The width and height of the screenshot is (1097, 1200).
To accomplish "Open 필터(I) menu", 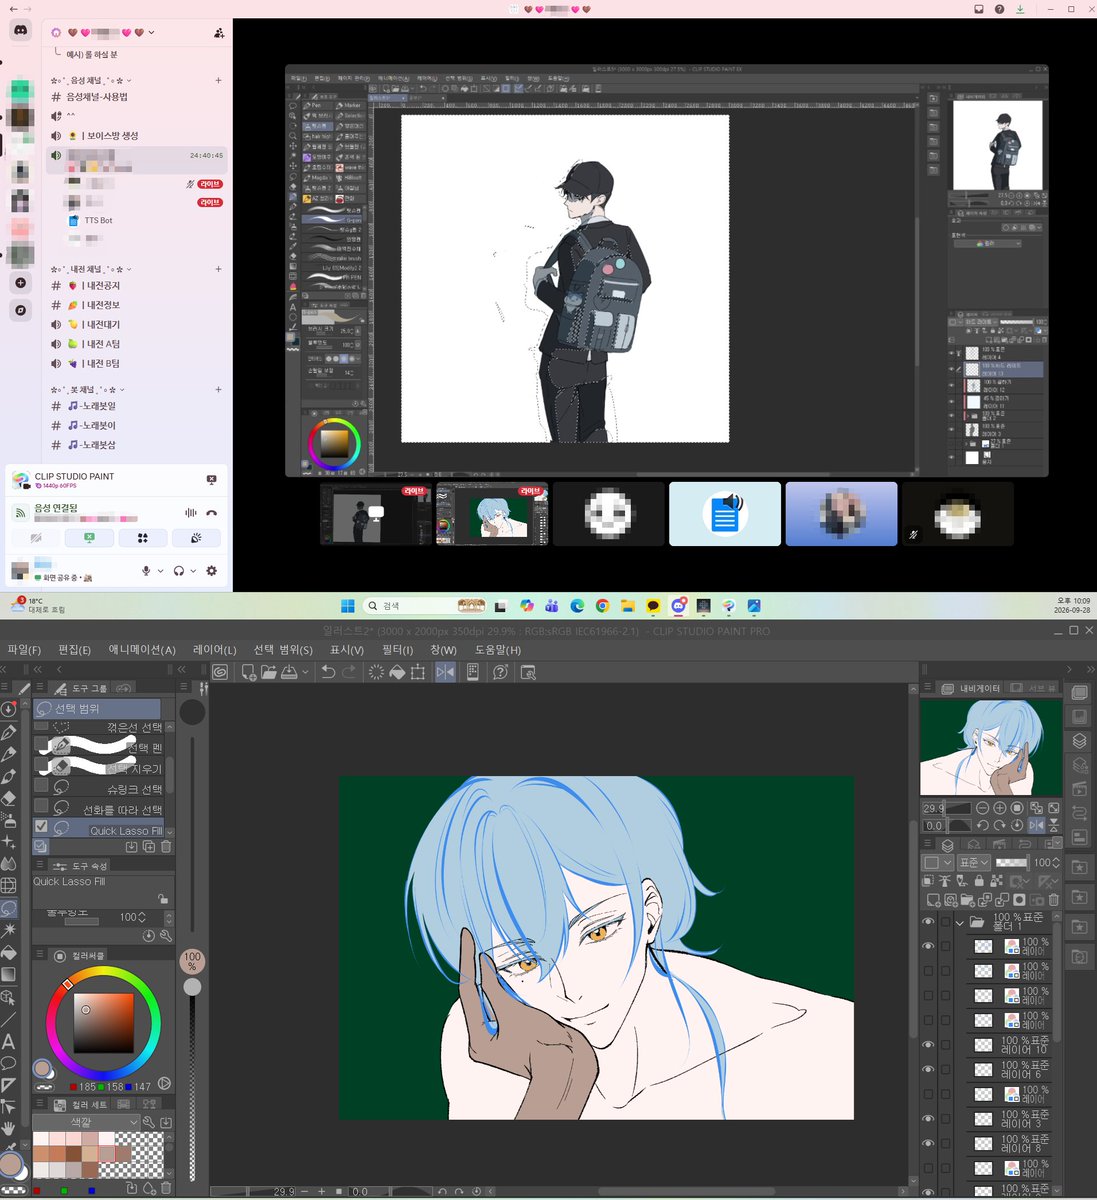I will pos(398,649).
